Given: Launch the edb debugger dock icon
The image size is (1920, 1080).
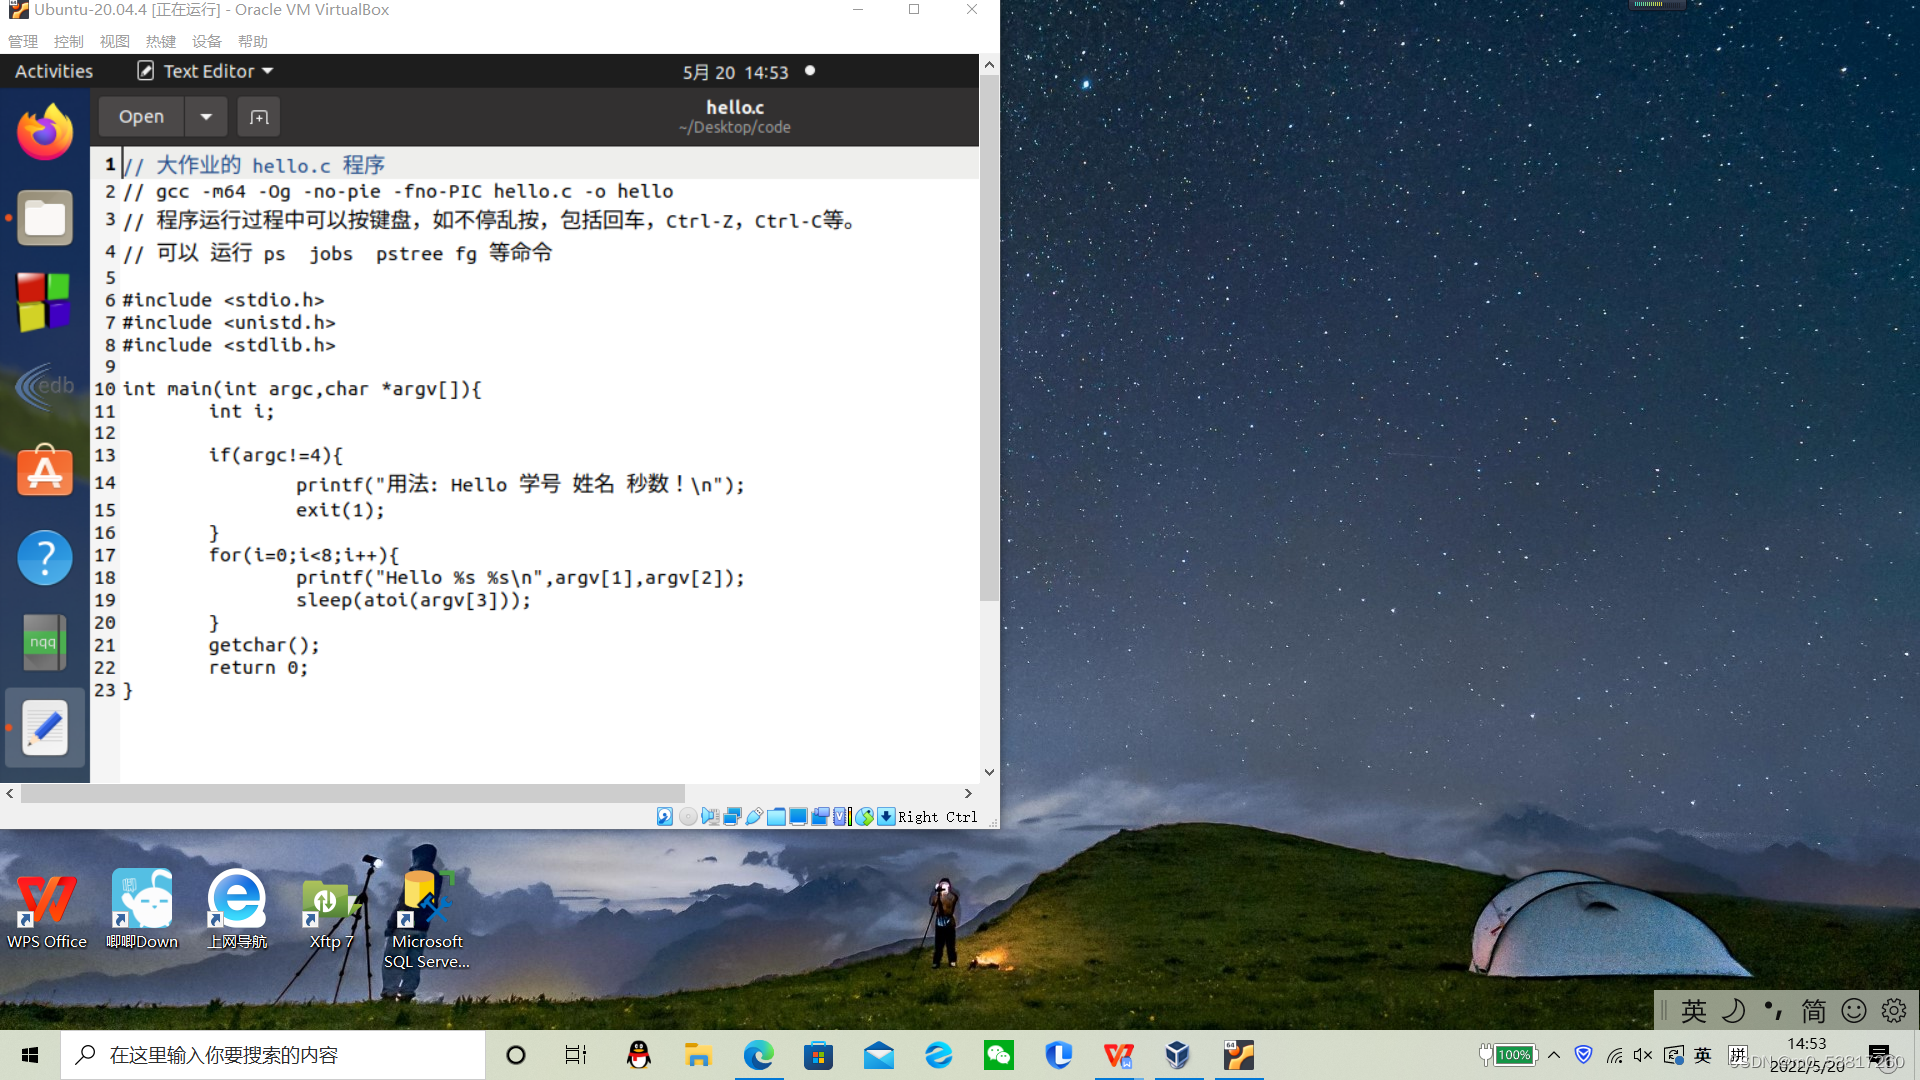Looking at the screenshot, I should click(x=45, y=386).
